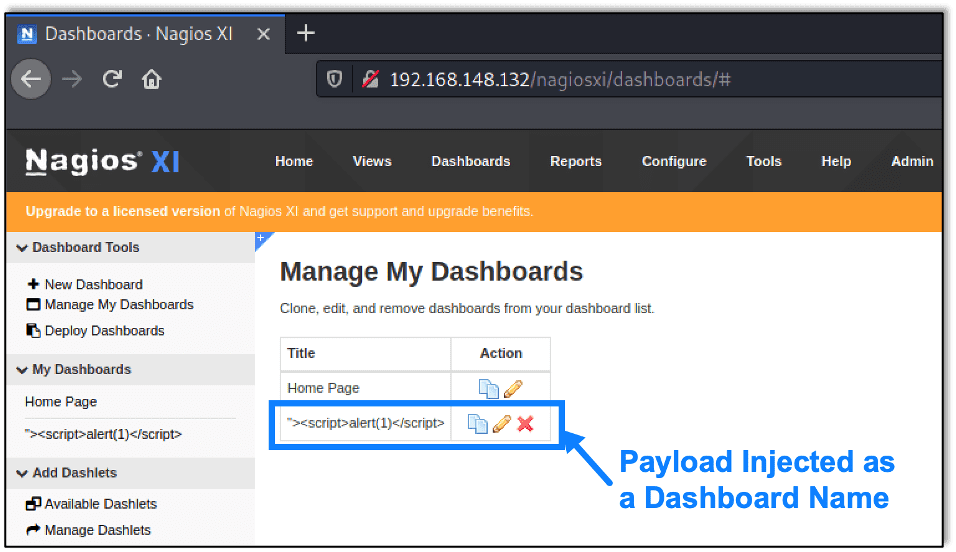The image size is (956, 552).
Task: Open Available Dashlets link
Action: [101, 504]
